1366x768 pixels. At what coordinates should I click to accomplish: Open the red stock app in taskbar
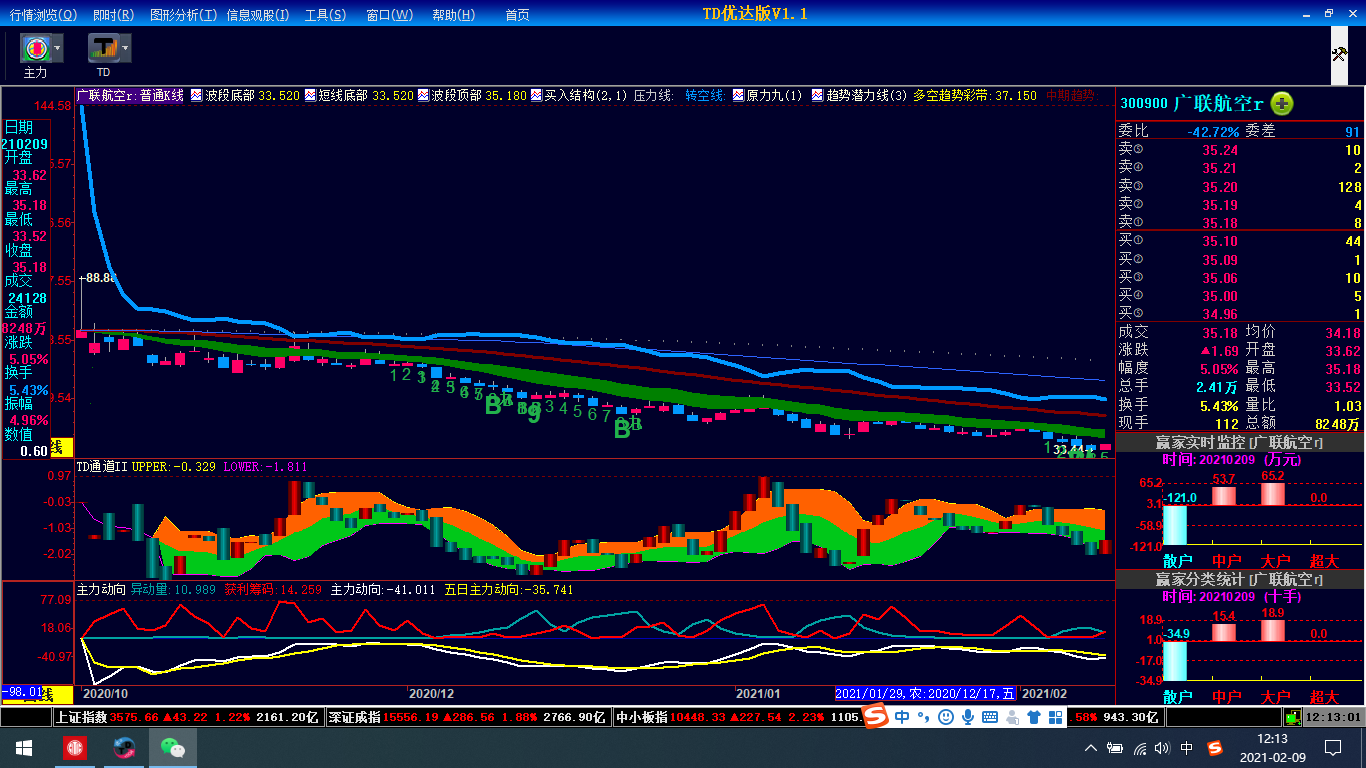click(76, 748)
